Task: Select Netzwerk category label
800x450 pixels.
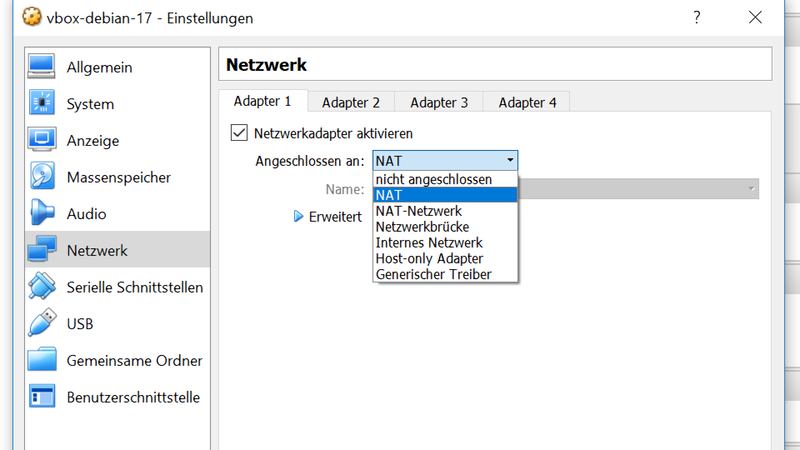Action: [x=97, y=251]
